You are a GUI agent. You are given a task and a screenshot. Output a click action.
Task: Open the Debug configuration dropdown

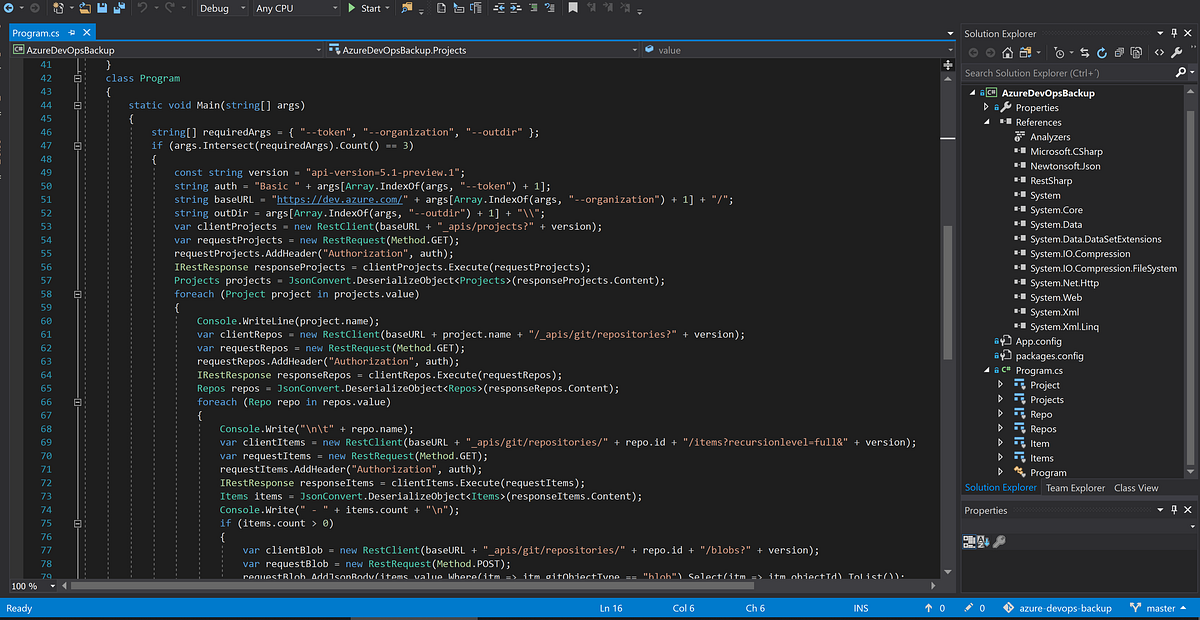222,8
